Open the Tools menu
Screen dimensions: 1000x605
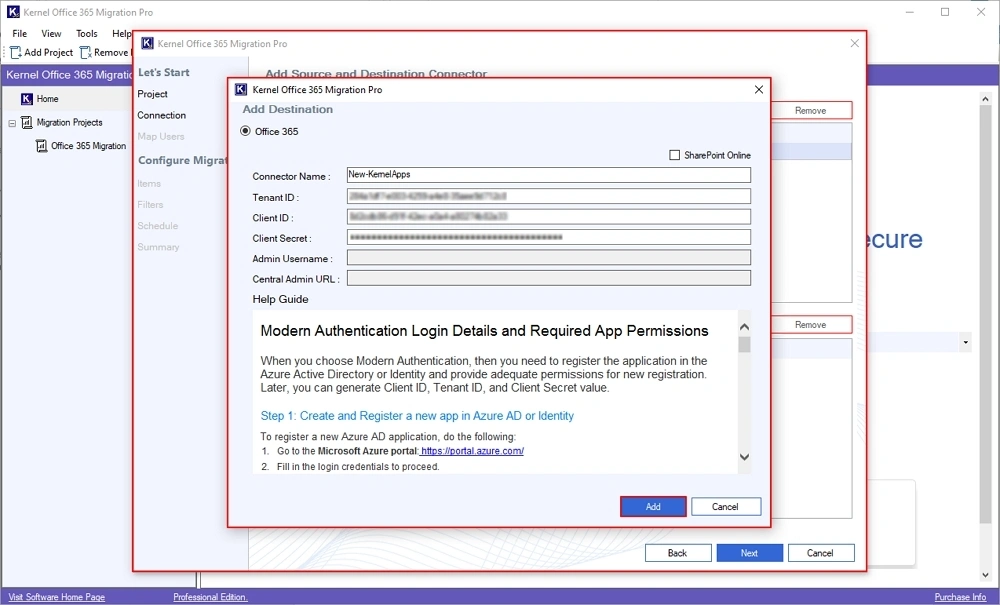point(86,33)
